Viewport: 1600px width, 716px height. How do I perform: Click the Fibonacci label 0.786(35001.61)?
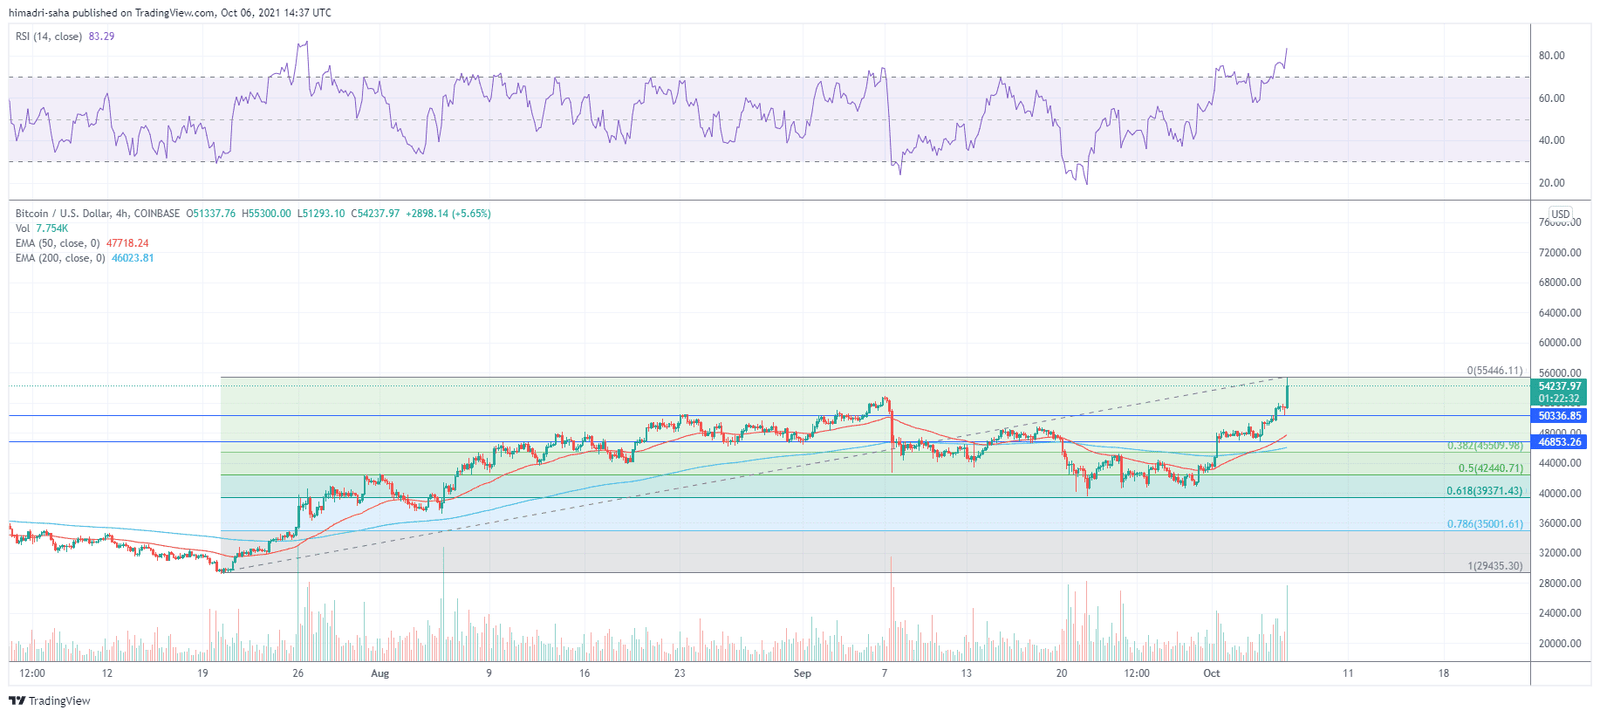pyautogui.click(x=1485, y=524)
